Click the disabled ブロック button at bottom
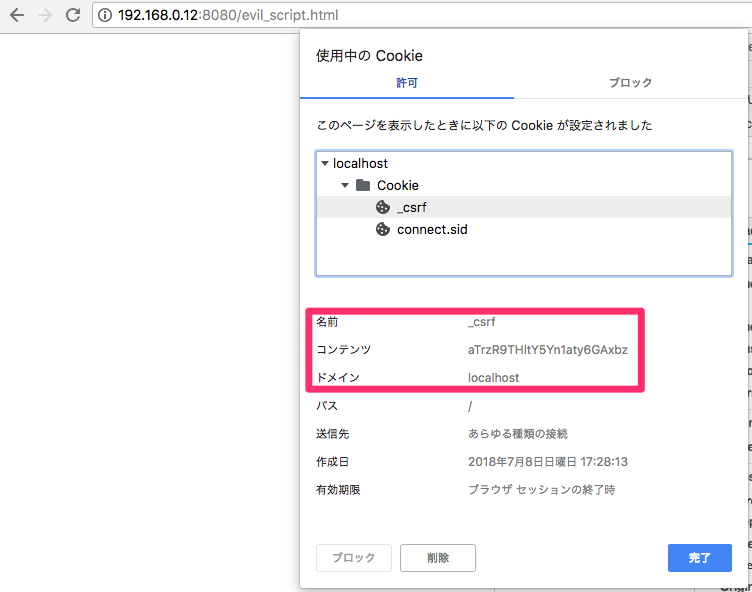752x592 pixels. pyautogui.click(x=354, y=558)
